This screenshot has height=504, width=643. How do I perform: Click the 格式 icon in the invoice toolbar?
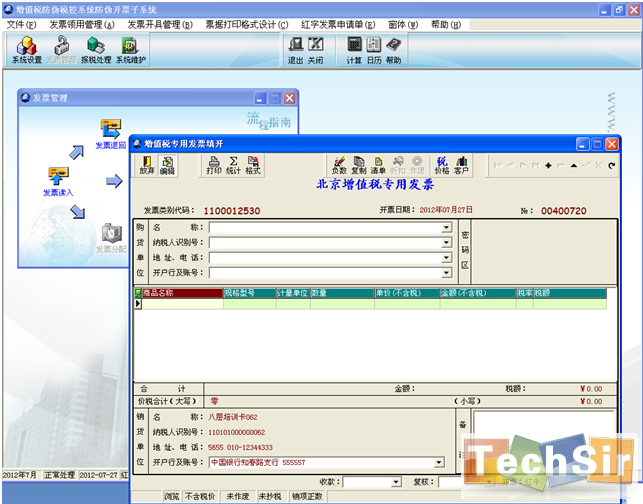coord(253,165)
